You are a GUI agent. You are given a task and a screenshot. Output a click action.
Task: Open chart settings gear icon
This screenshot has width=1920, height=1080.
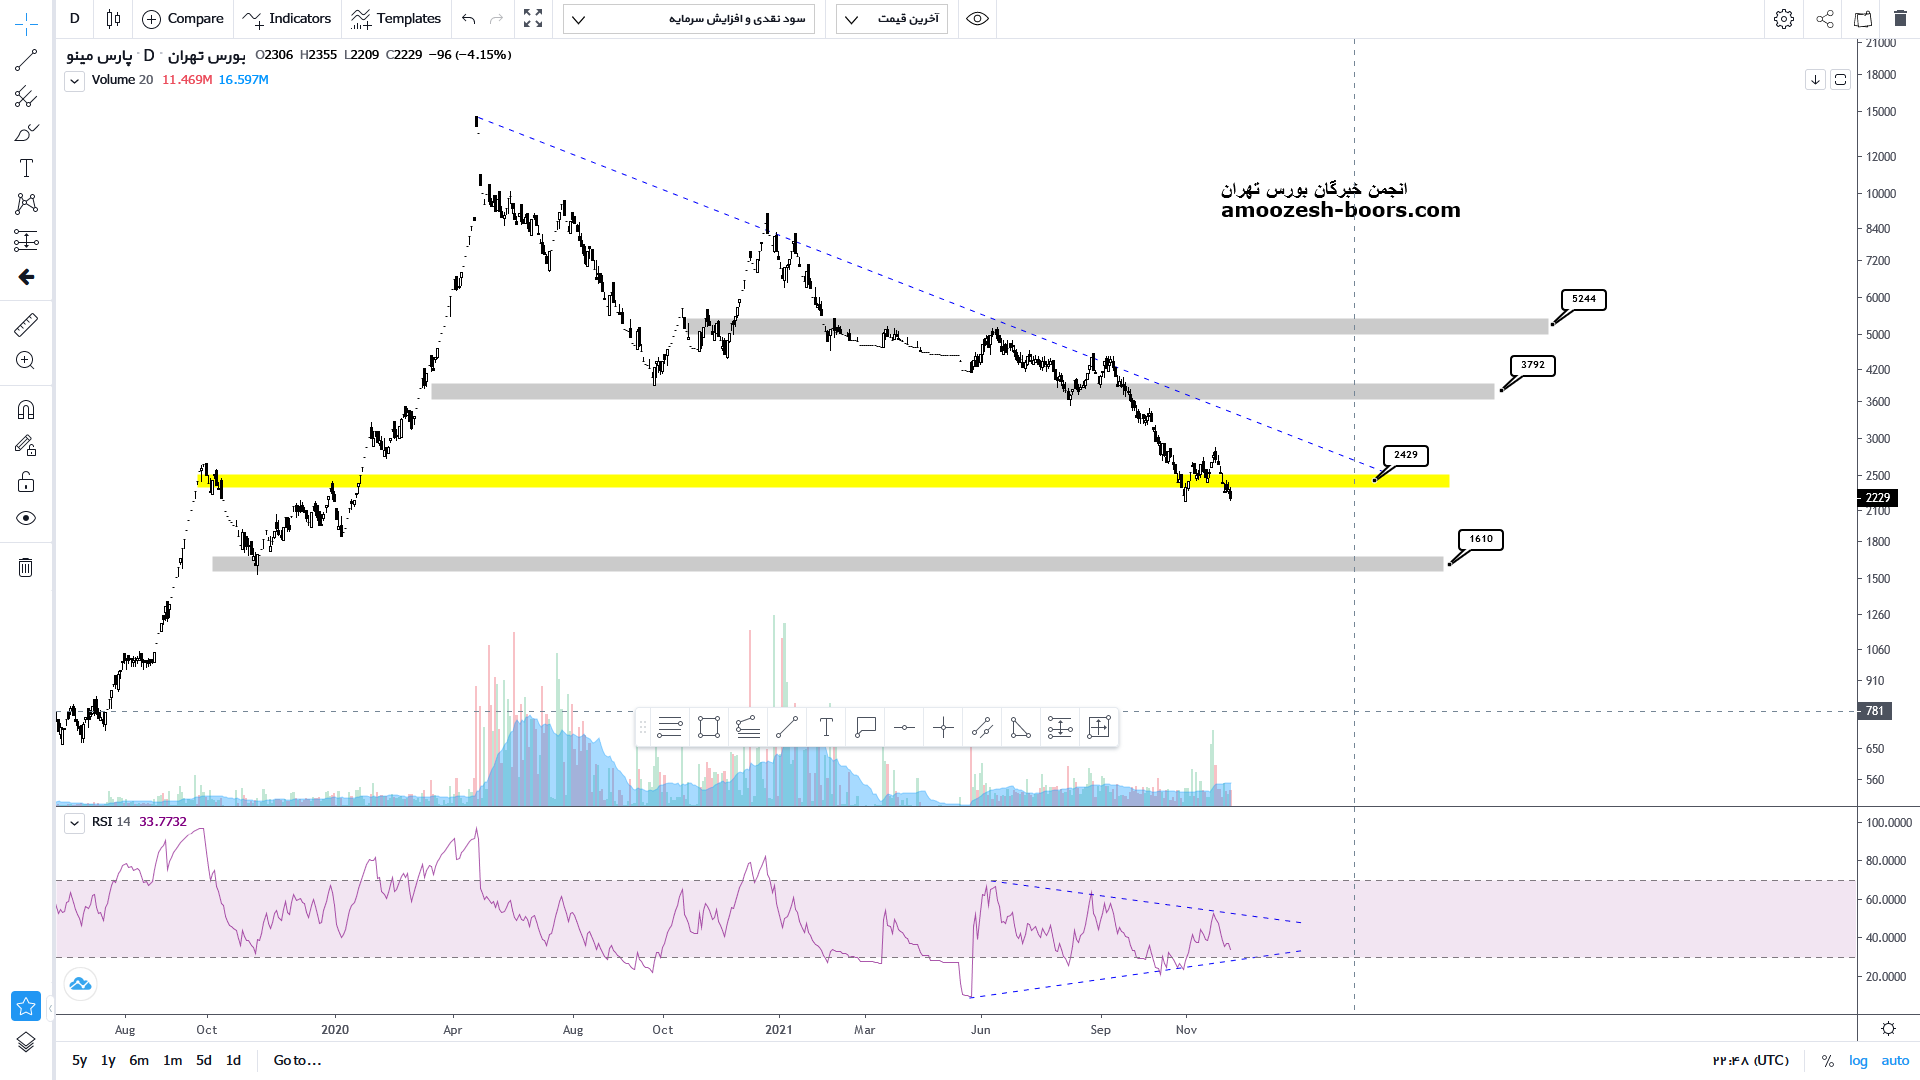[1783, 19]
